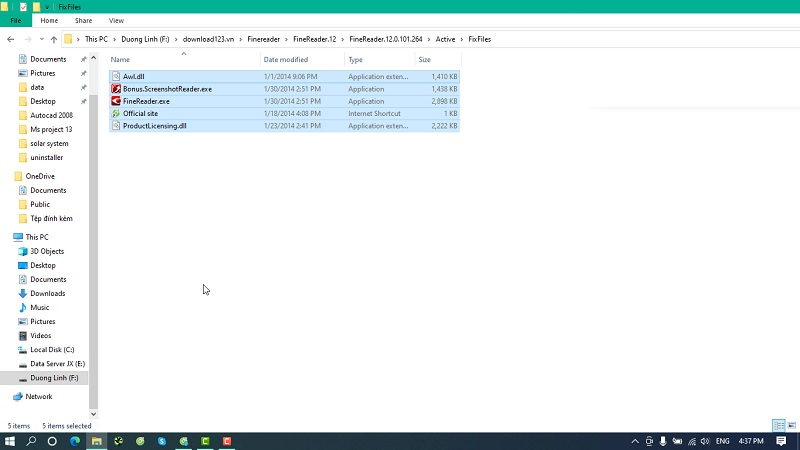The width and height of the screenshot is (800, 450).
Task: Launch Microsoft Edge from taskbar
Action: click(x=75, y=441)
